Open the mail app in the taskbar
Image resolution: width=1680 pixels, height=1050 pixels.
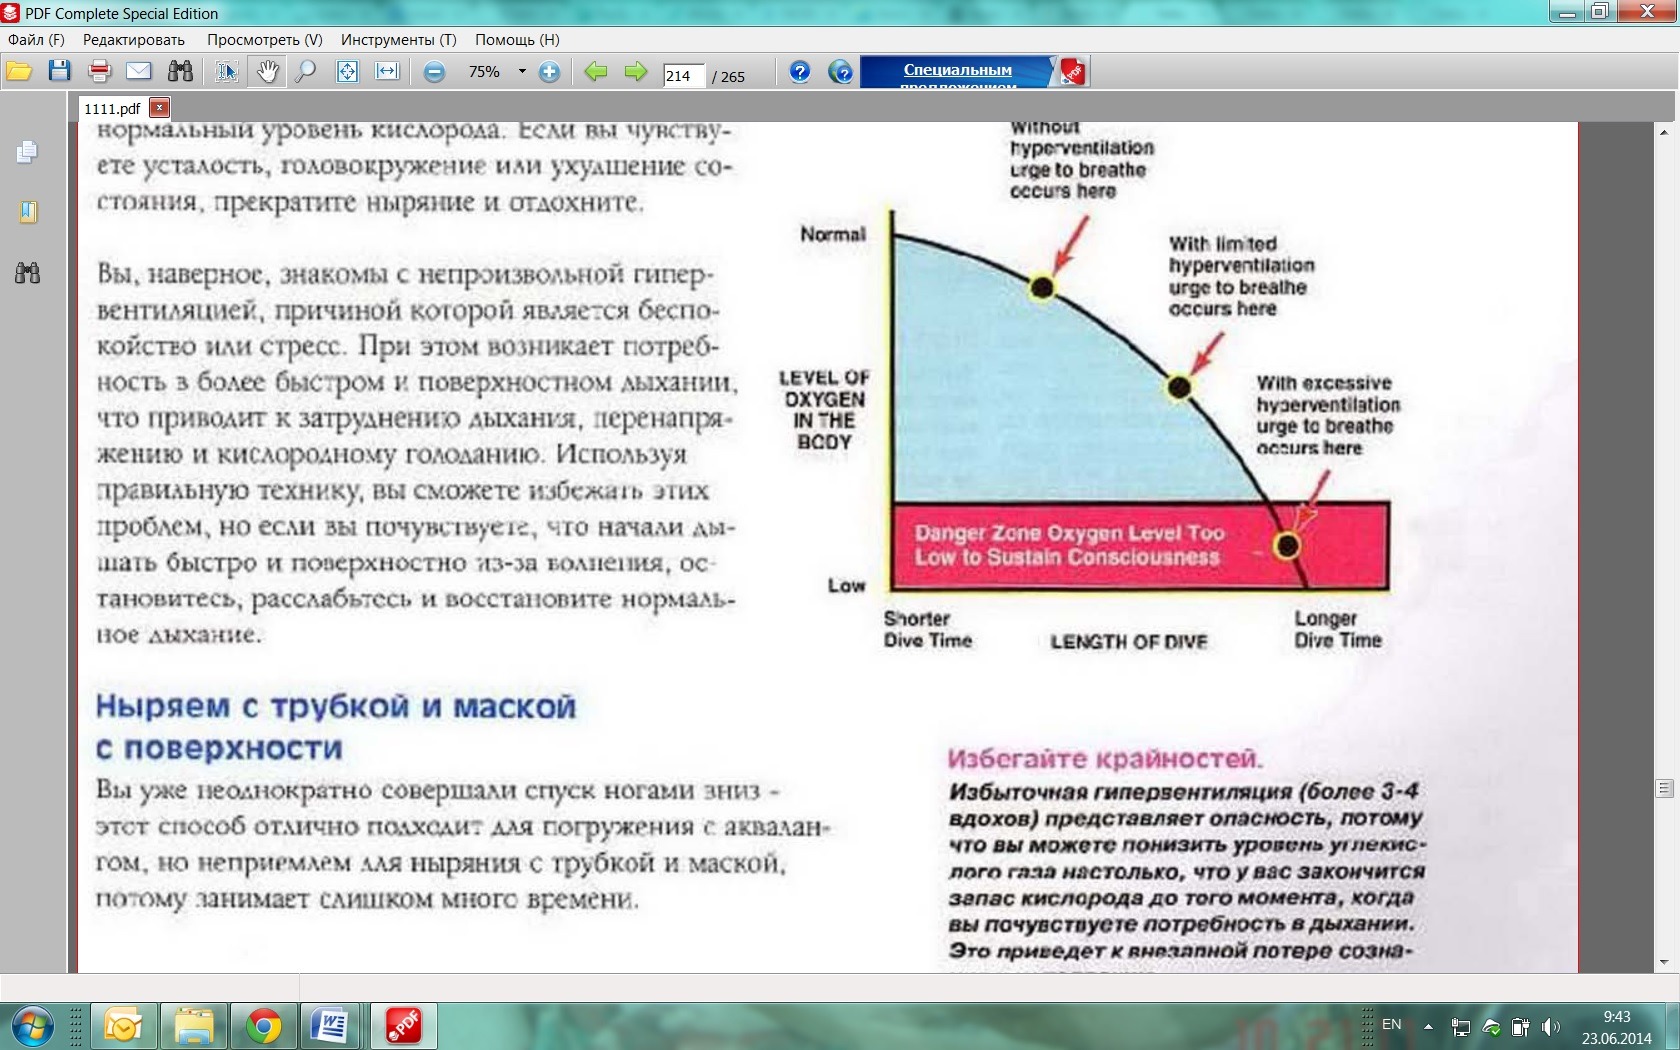(x=124, y=1026)
